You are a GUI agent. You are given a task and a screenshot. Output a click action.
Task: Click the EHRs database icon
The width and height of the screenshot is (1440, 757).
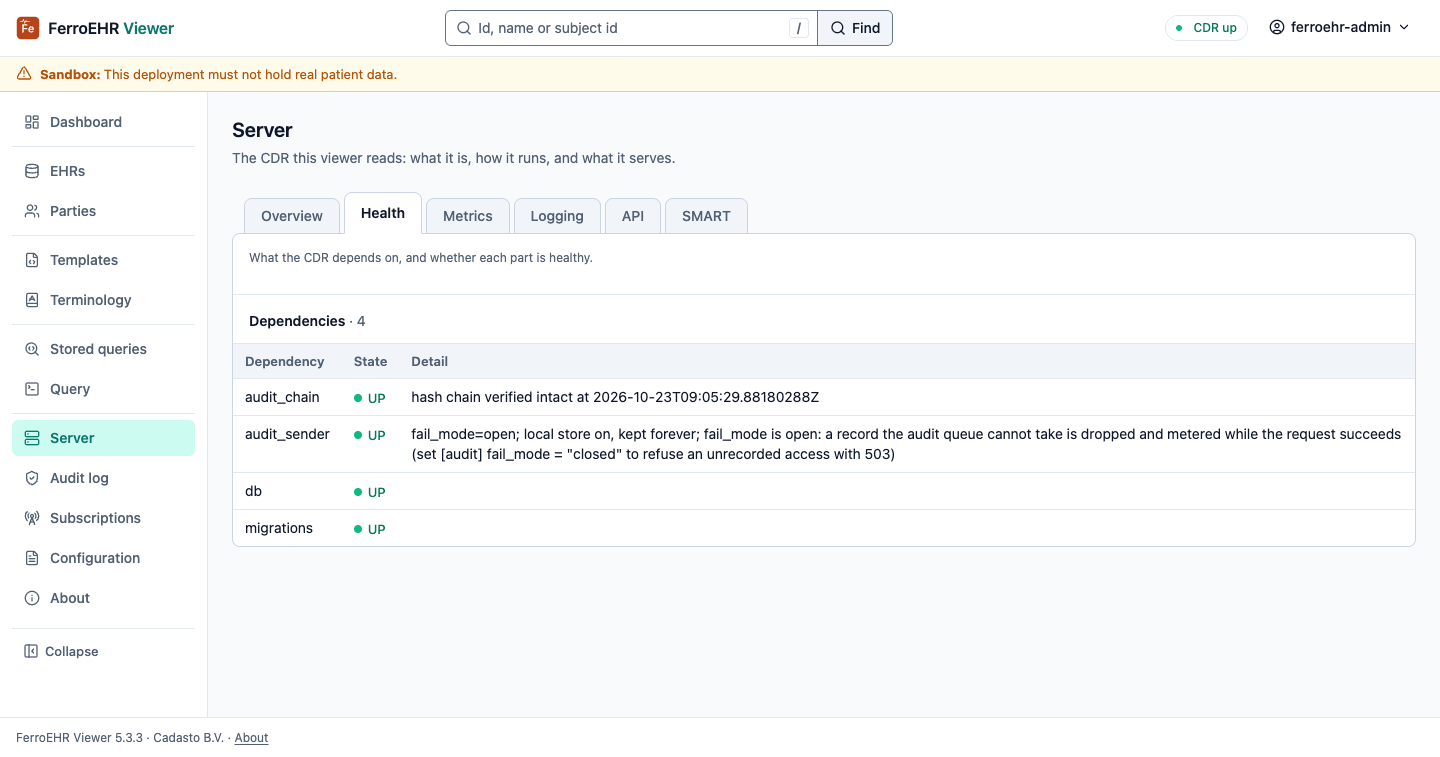coord(32,171)
